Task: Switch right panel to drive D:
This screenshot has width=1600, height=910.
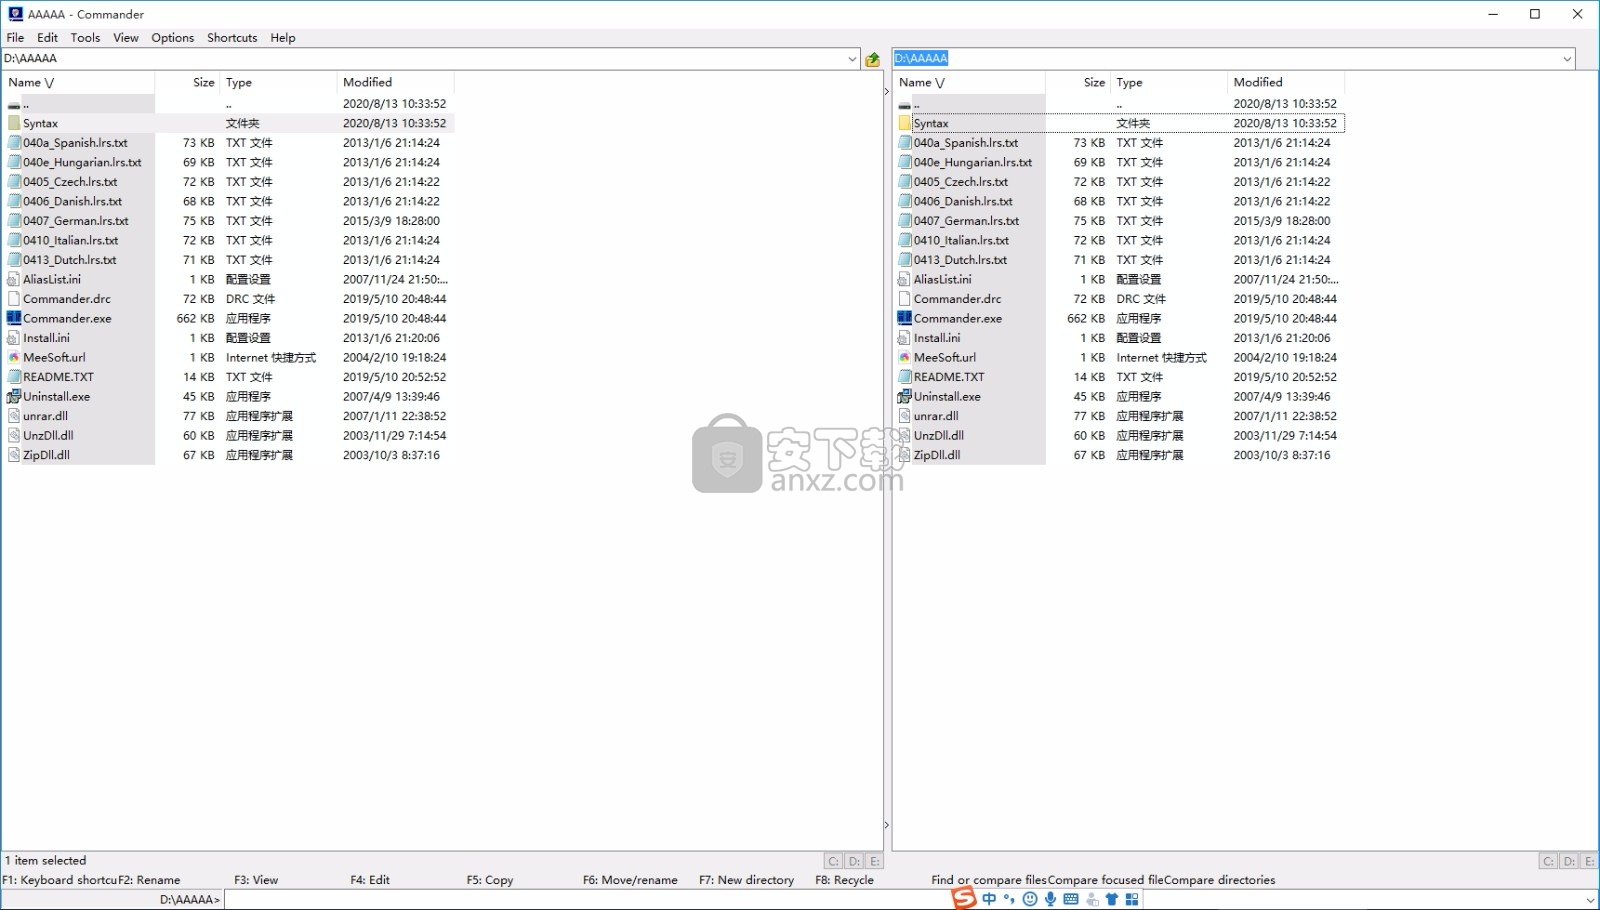Action: point(1569,861)
